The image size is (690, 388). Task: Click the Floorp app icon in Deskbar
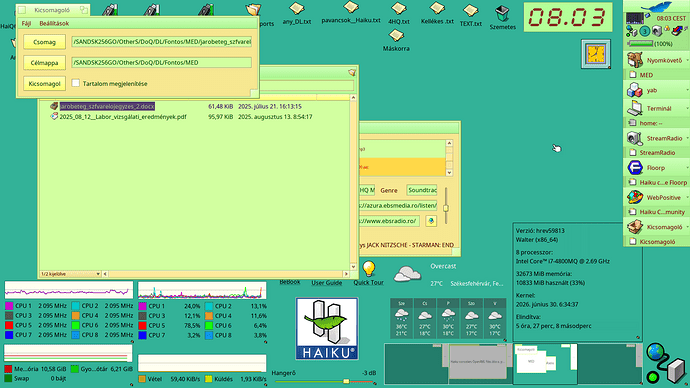coord(635,168)
